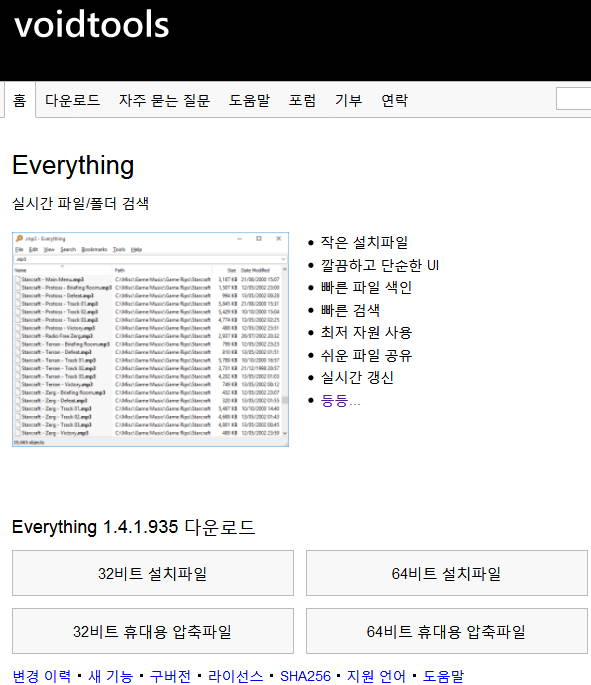Open the 지원 언어 link
591x685 pixels.
coord(376,676)
